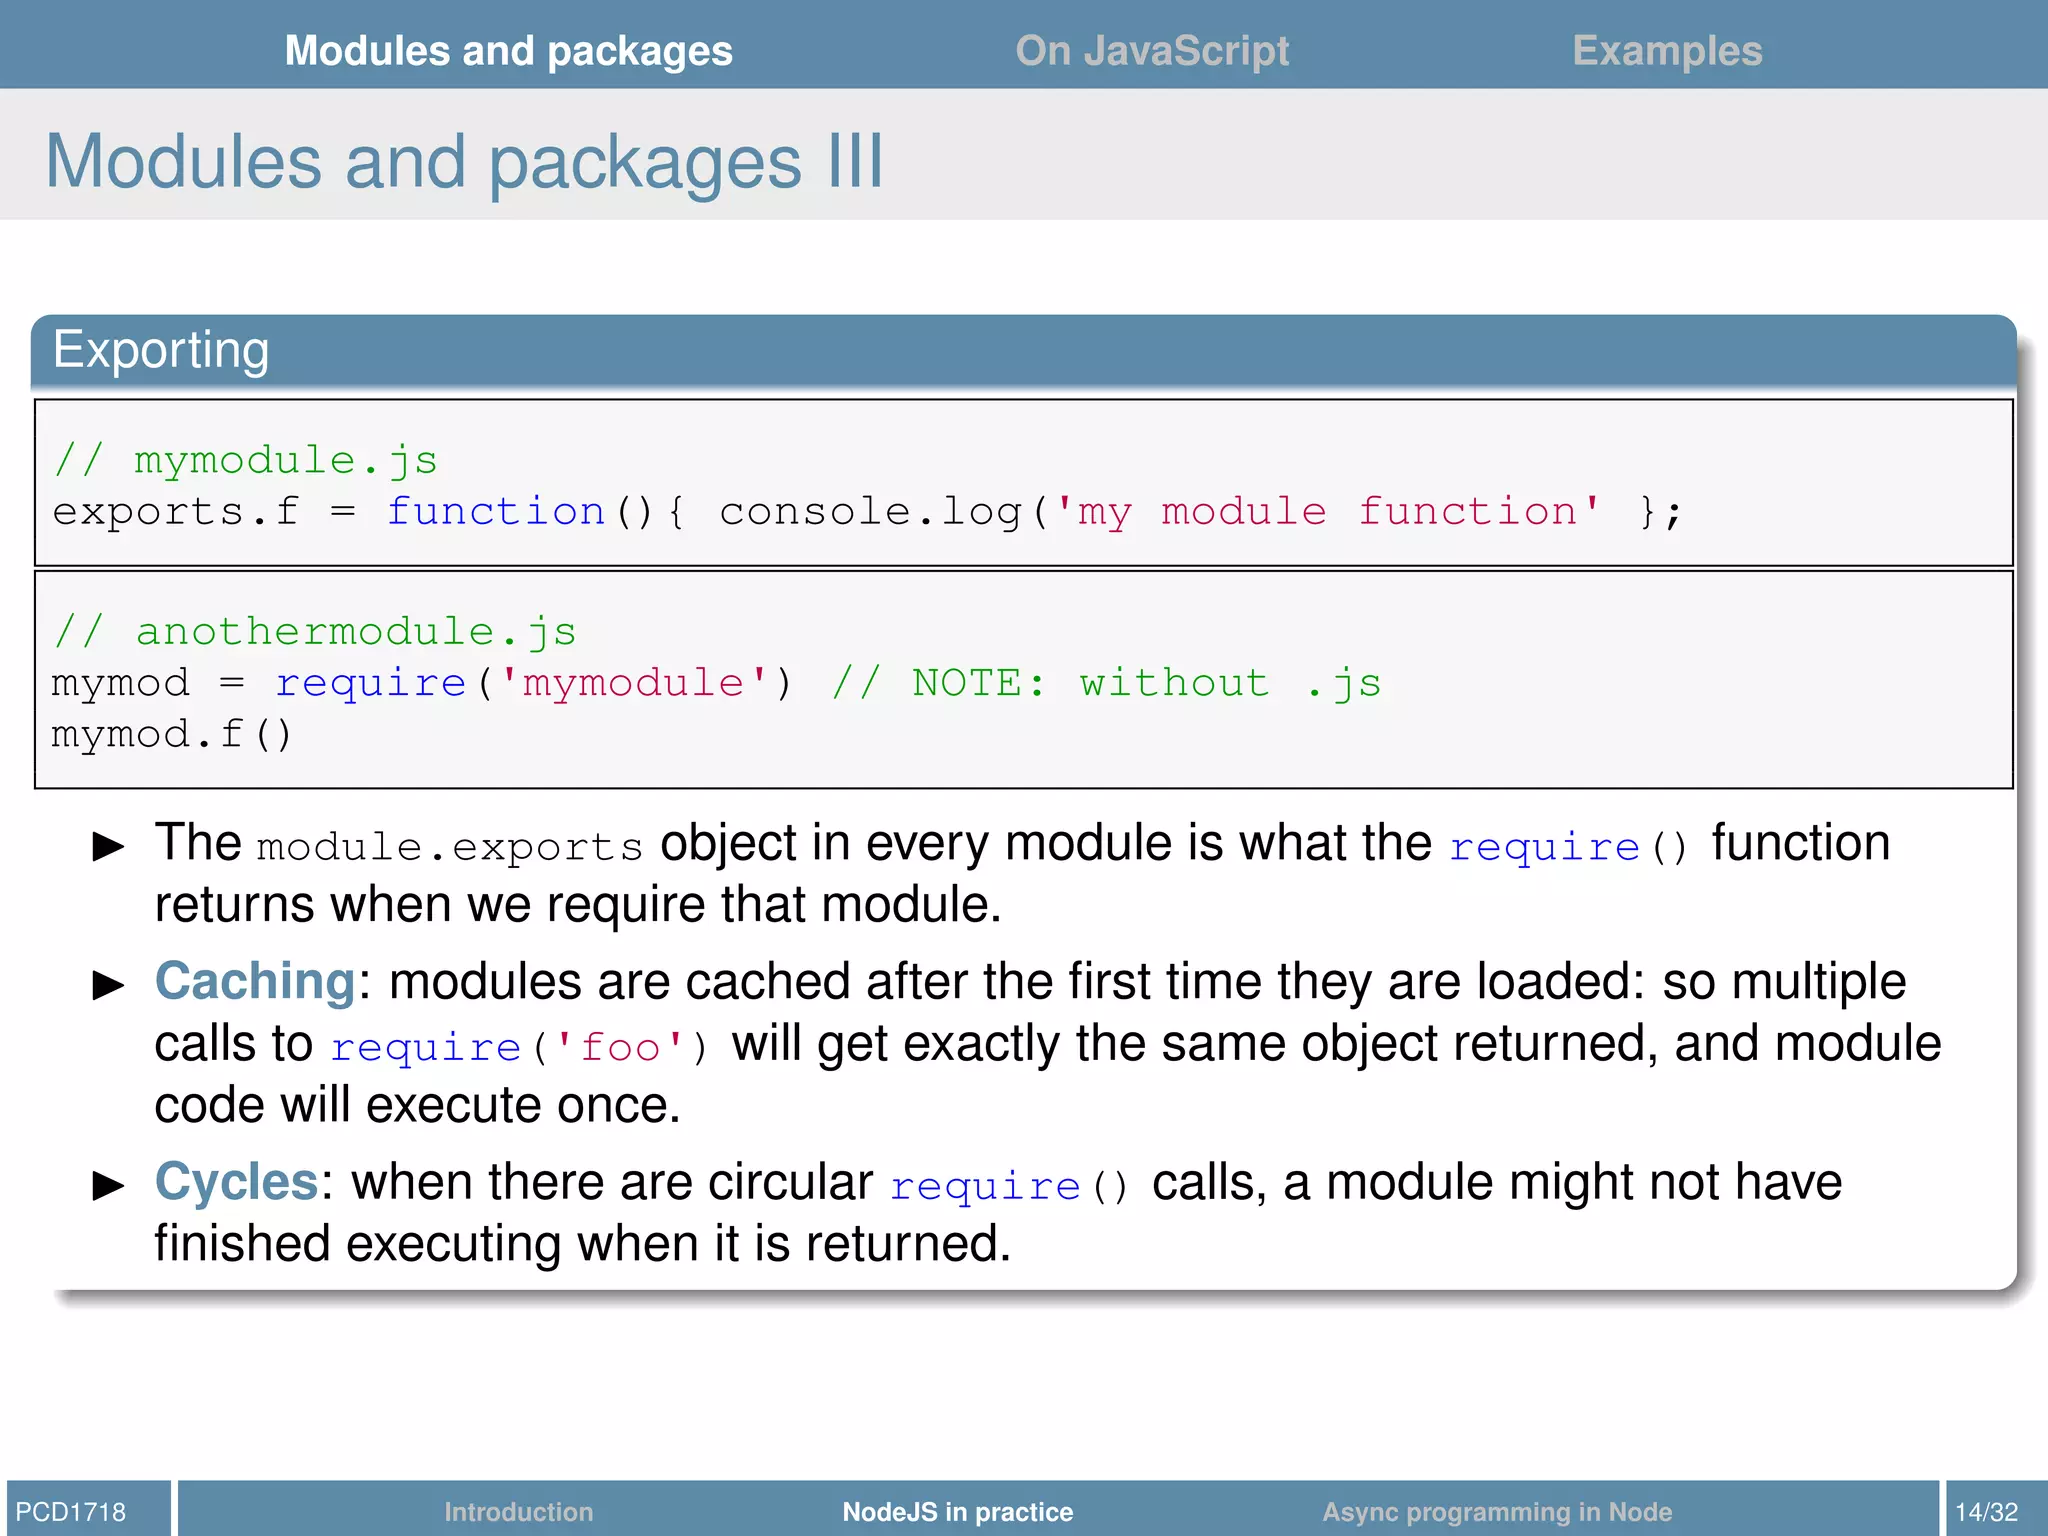Click the '// mymodule.js' comment line

coord(246,460)
